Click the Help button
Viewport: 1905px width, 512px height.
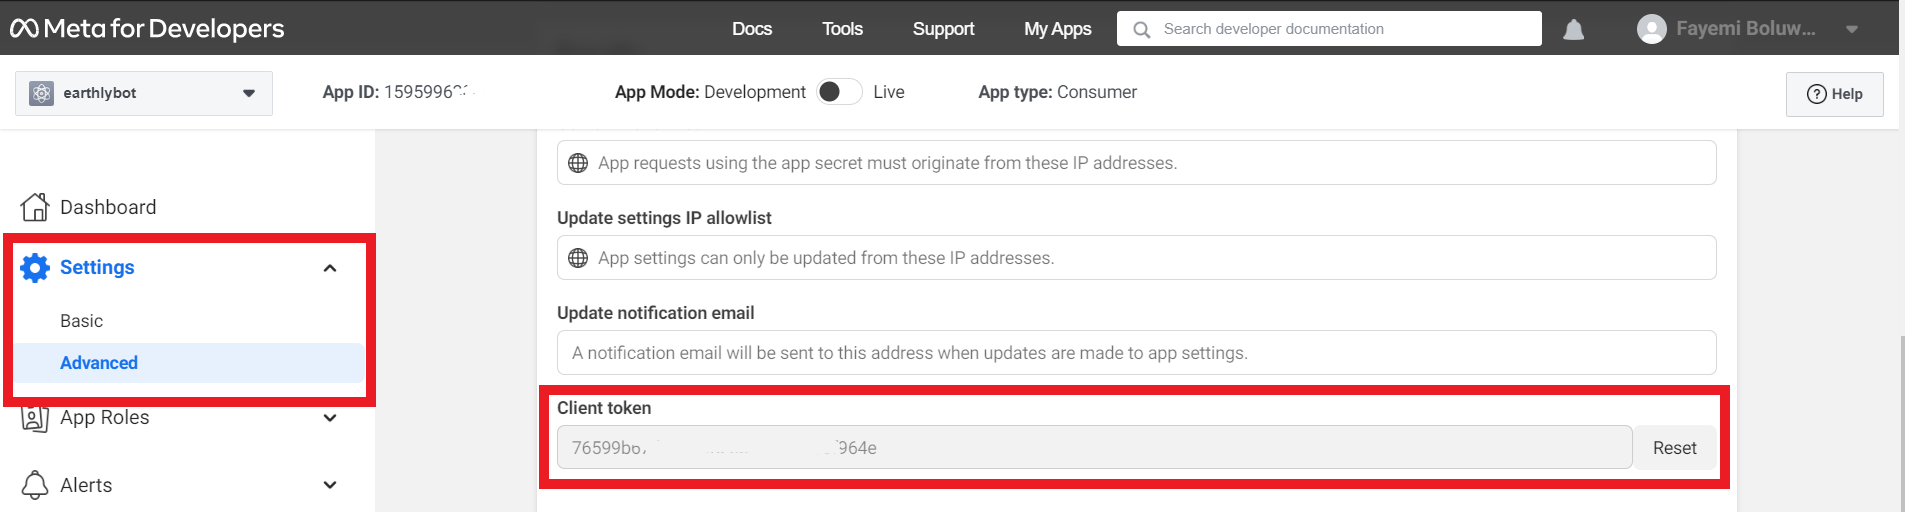1834,94
